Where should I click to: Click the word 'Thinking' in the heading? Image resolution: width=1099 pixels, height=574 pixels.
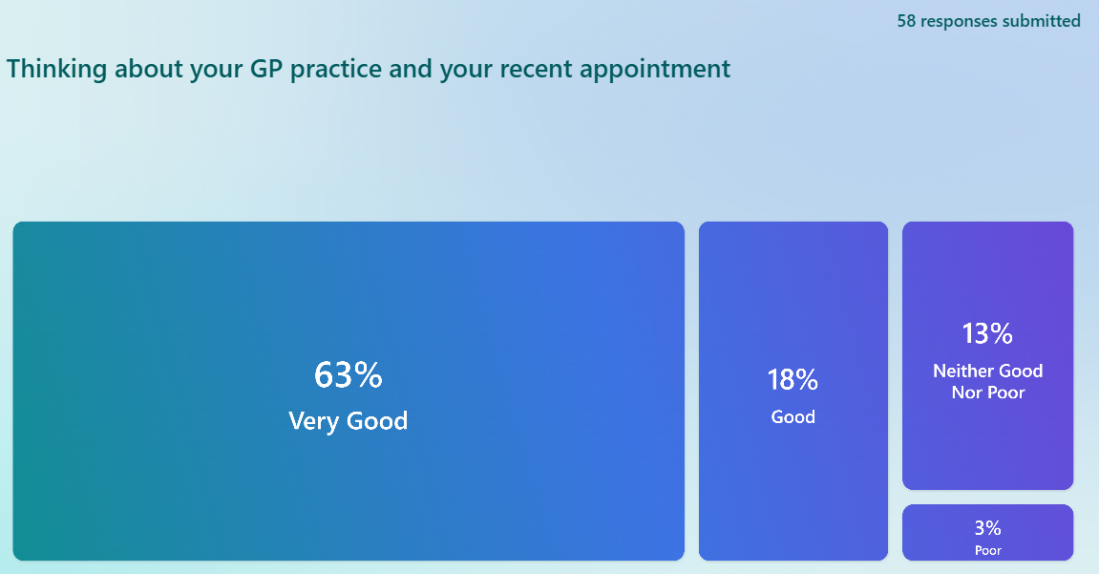57,69
